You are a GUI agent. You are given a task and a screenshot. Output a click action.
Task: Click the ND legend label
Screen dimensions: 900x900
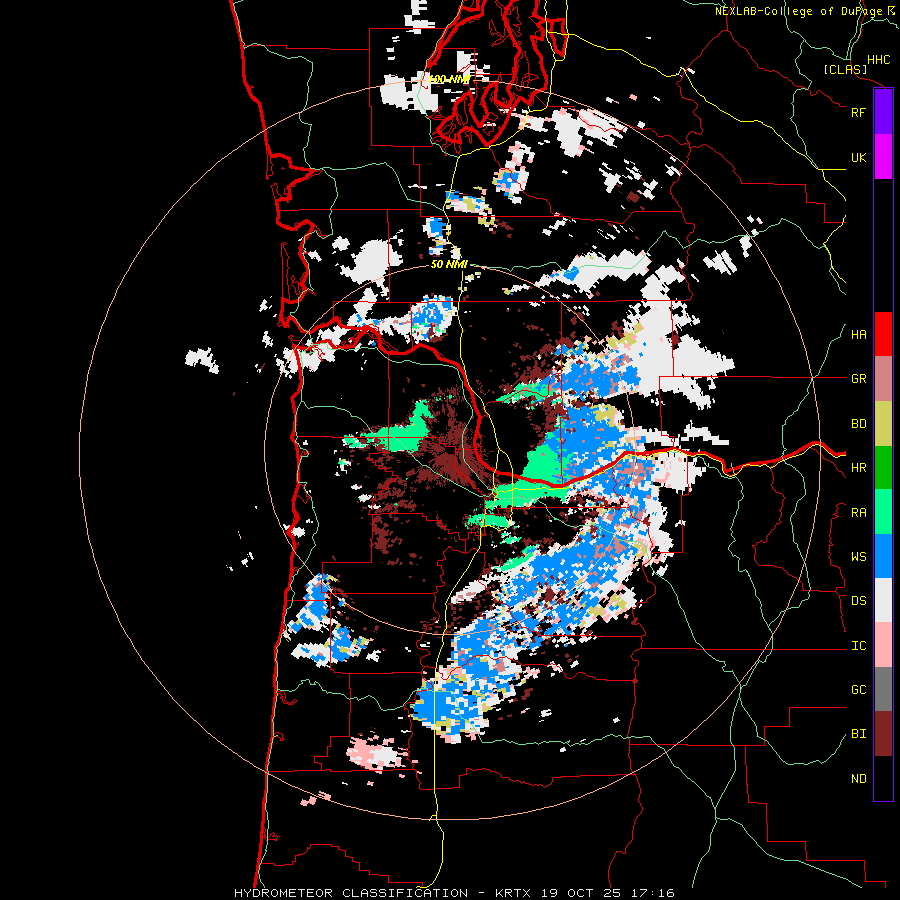(858, 779)
